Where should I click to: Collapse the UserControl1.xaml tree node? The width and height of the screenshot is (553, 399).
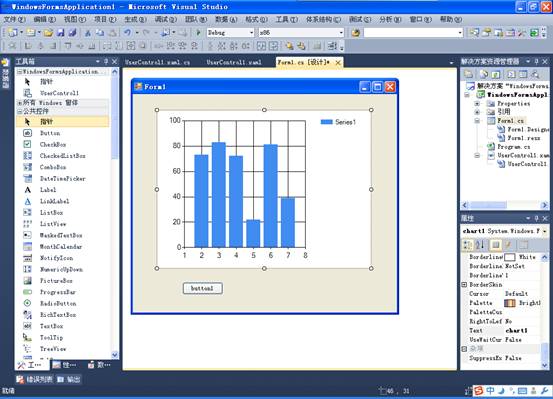point(477,155)
